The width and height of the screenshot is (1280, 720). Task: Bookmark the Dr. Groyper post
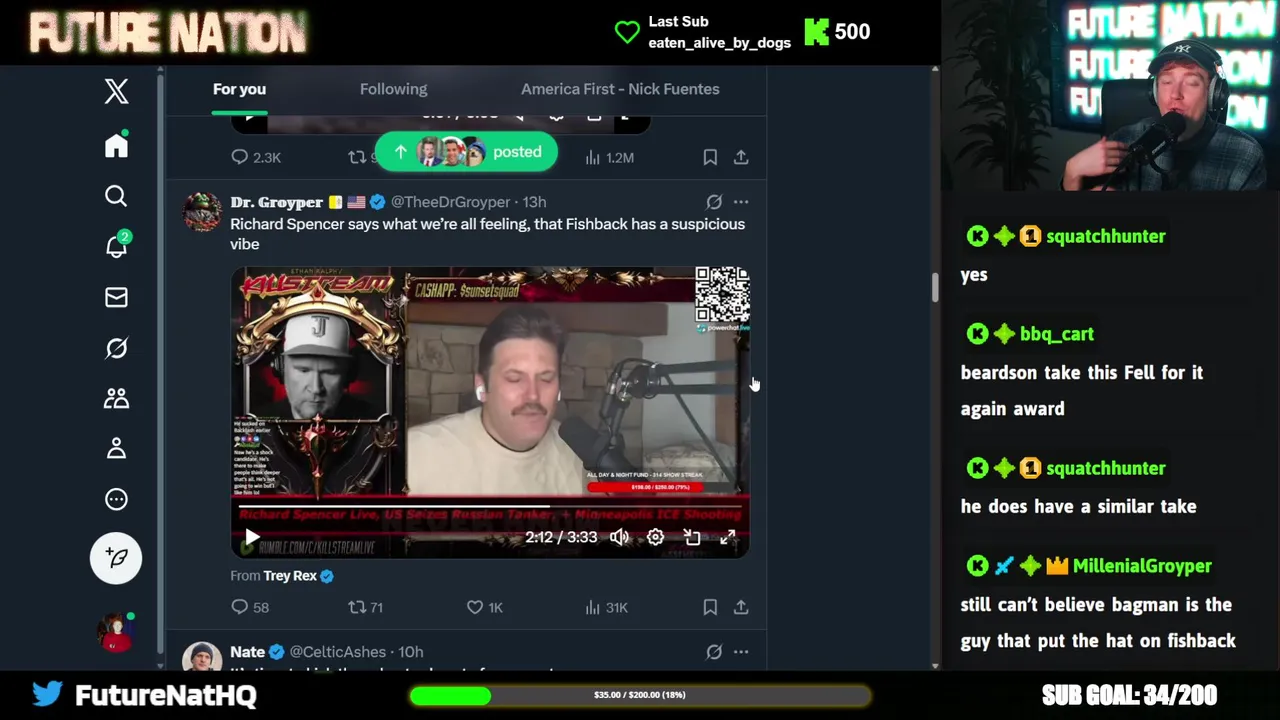[710, 607]
